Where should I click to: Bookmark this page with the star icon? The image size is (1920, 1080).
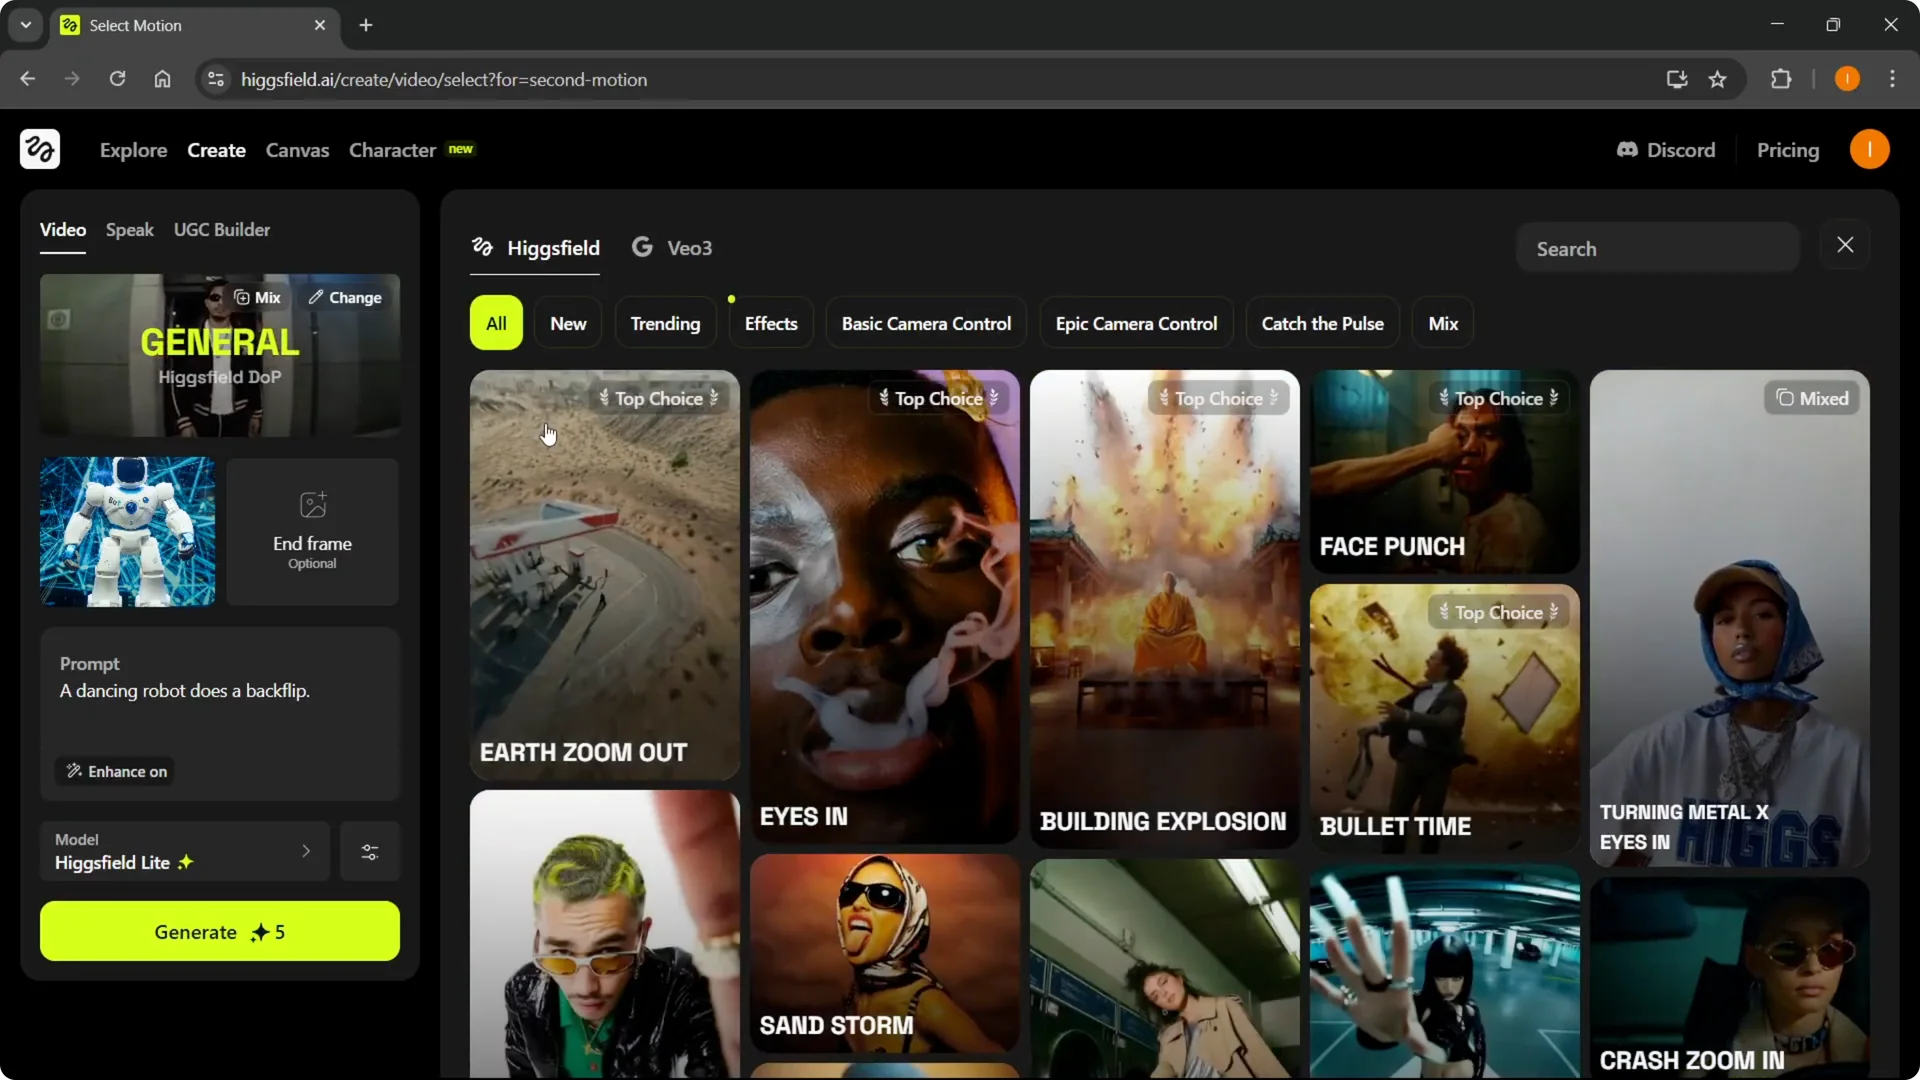1717,80
